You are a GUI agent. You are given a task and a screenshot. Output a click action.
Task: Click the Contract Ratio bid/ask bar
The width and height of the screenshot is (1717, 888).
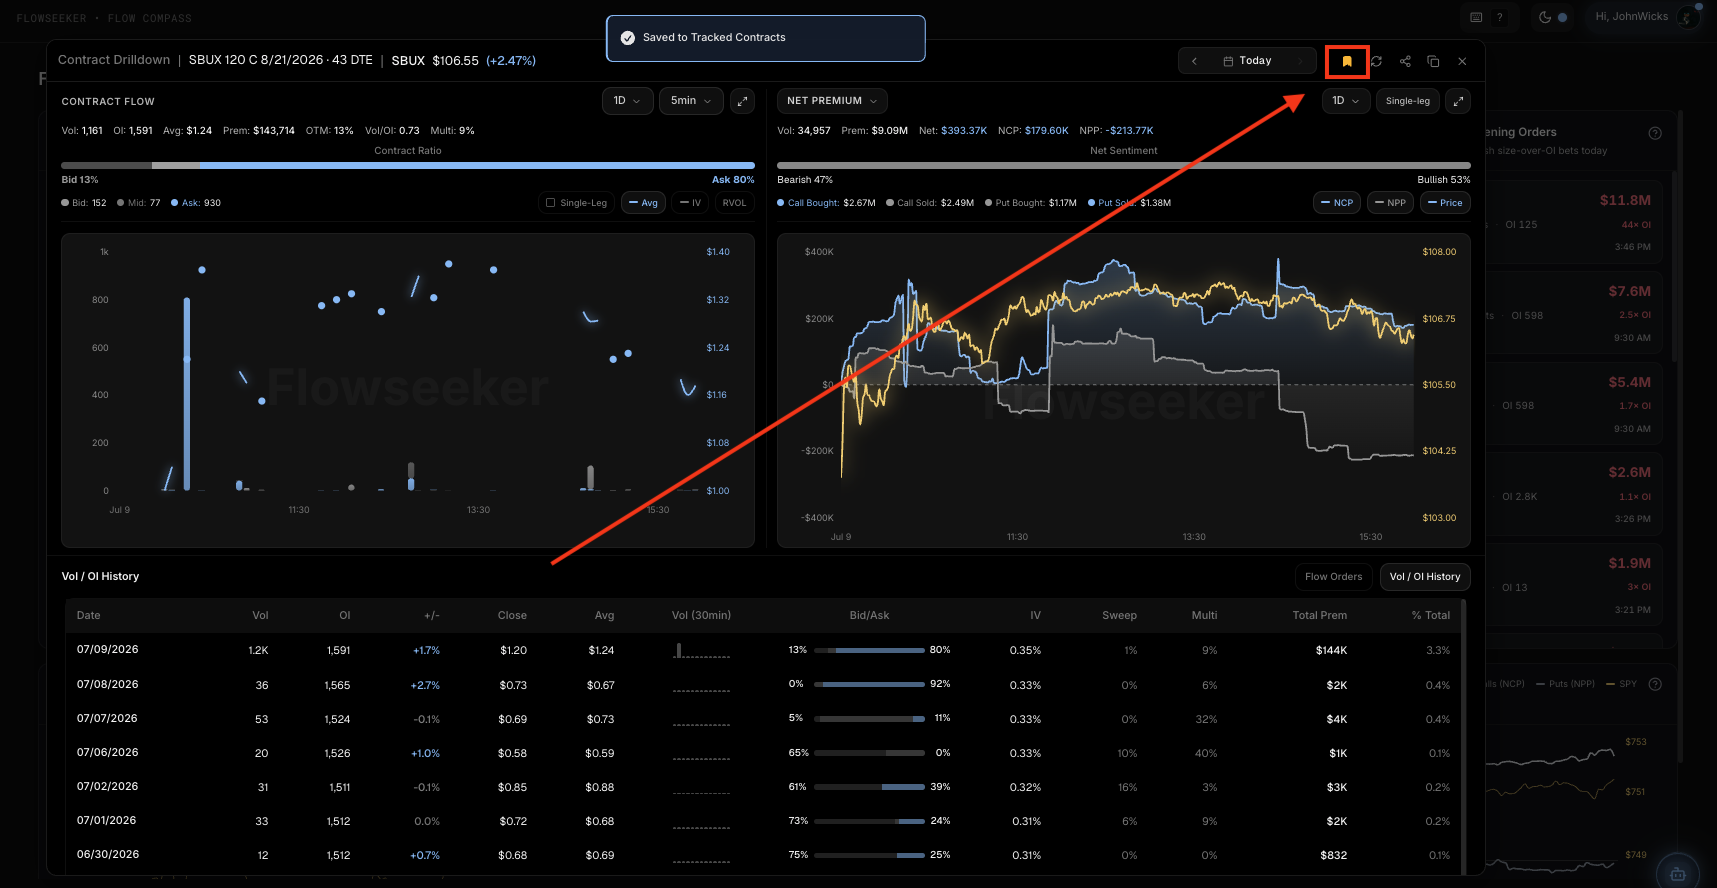[x=408, y=166]
